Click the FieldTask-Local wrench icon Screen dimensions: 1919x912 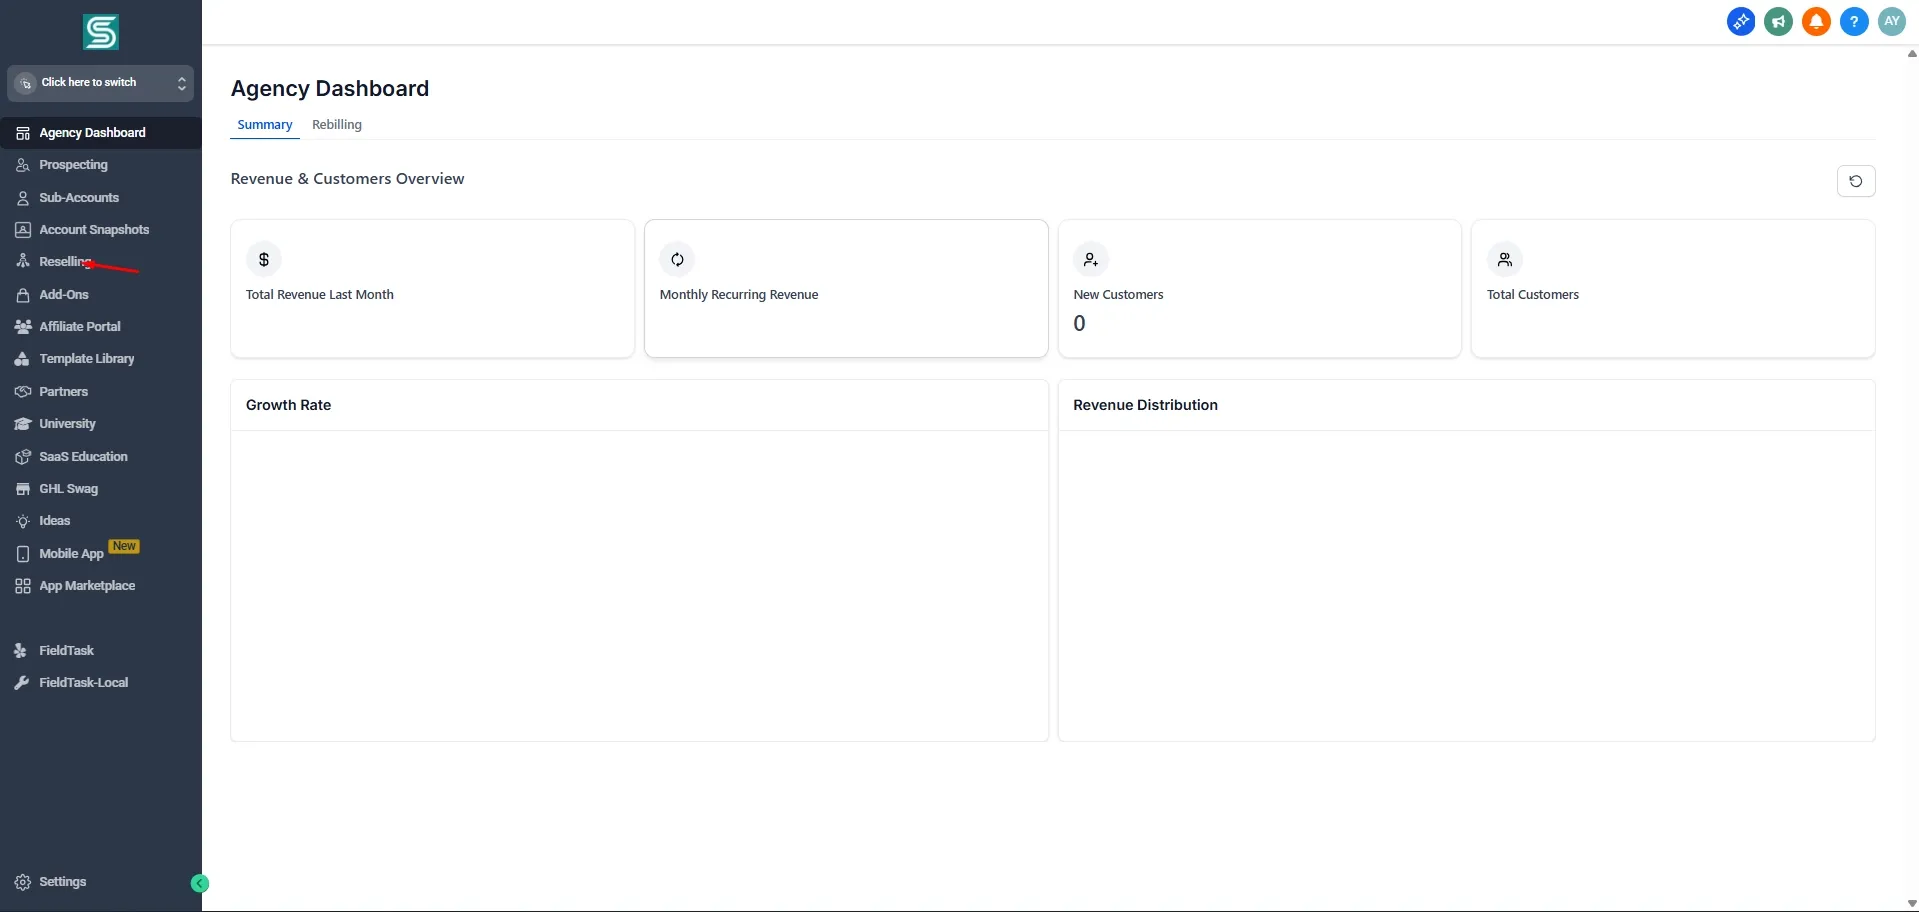pos(21,683)
